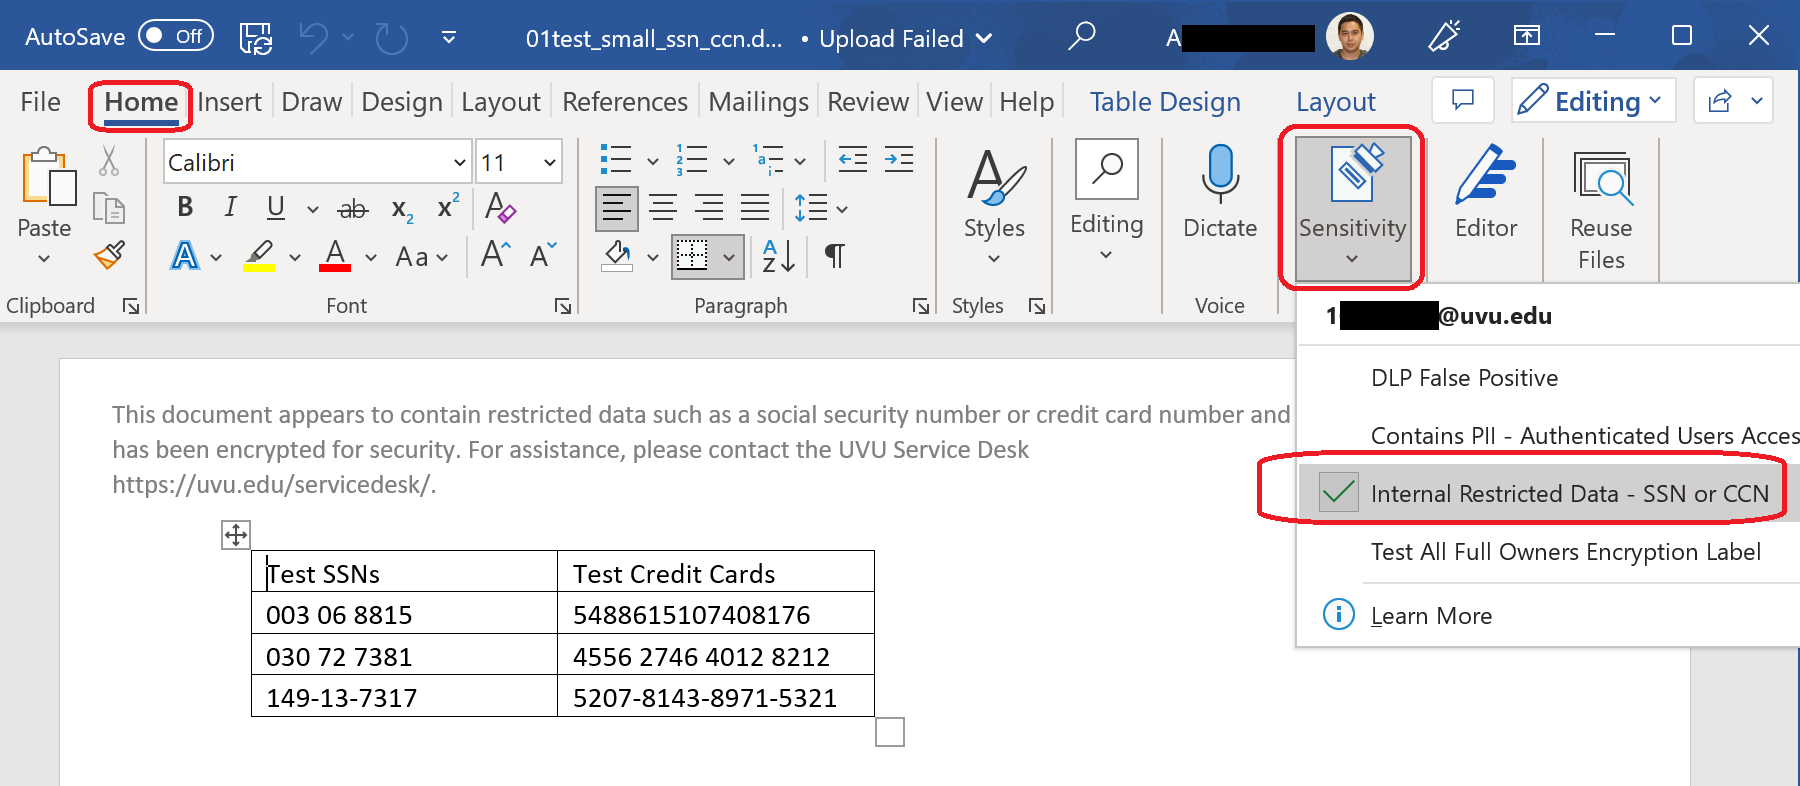Screen dimensions: 1800x786
Task: Toggle Bold formatting
Action: [x=185, y=207]
